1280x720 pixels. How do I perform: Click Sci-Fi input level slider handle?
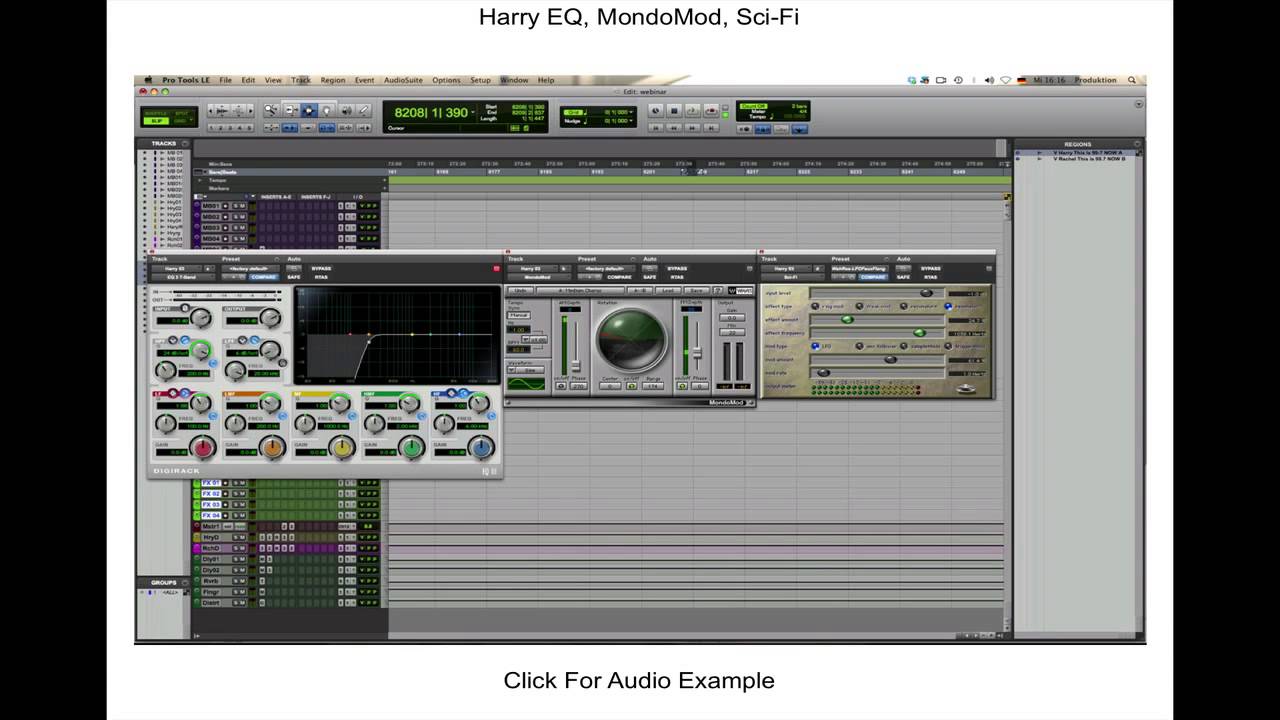(x=926, y=293)
